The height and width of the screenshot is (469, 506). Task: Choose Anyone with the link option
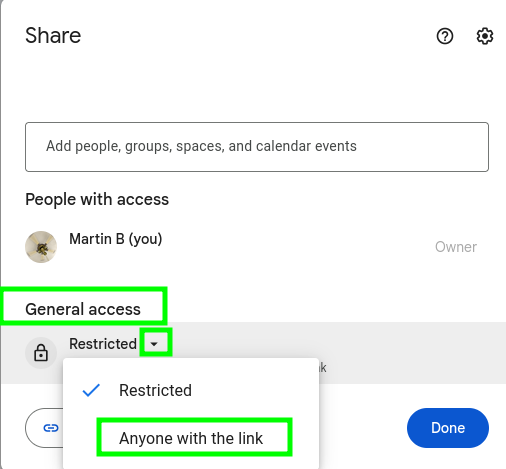[191, 438]
